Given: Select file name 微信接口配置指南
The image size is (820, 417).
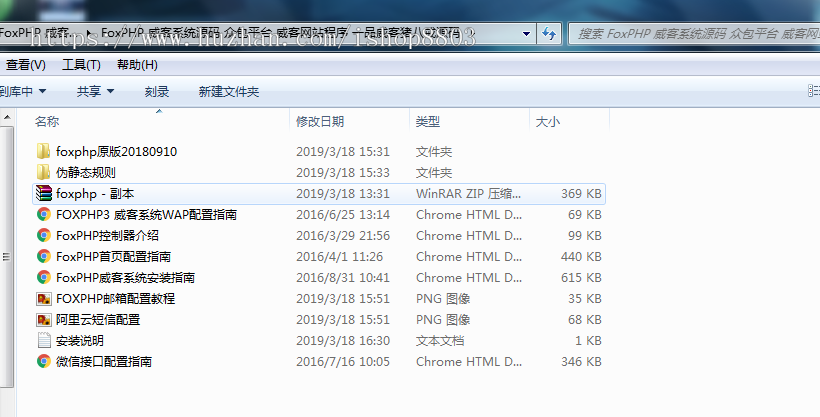Looking at the screenshot, I should [104, 362].
